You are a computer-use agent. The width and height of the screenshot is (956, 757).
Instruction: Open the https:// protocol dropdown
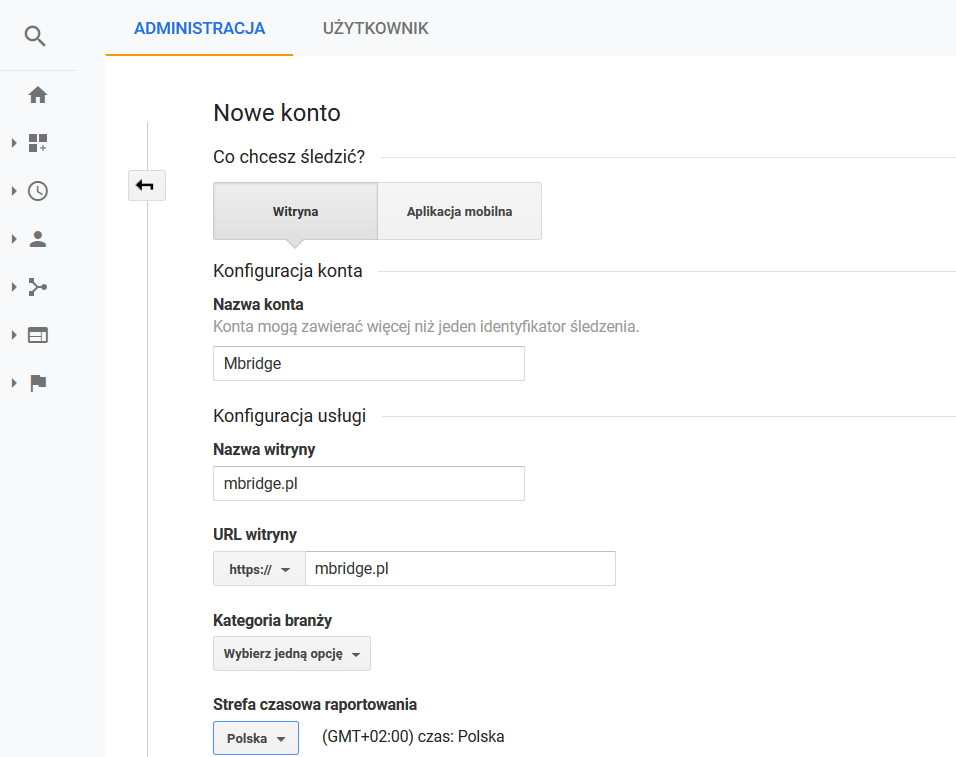pyautogui.click(x=259, y=569)
